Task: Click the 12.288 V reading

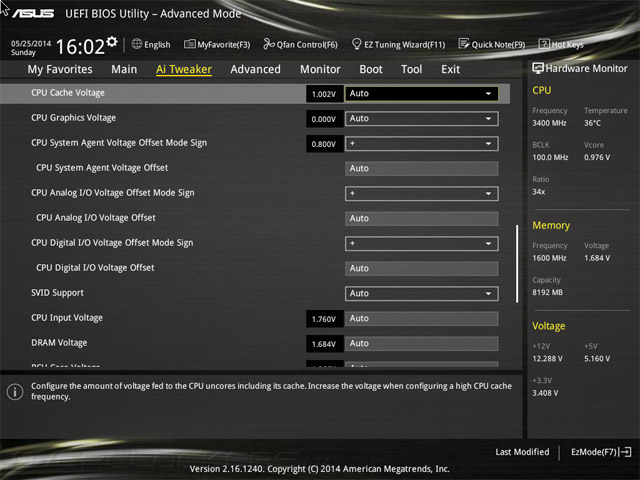Action: coord(547,358)
